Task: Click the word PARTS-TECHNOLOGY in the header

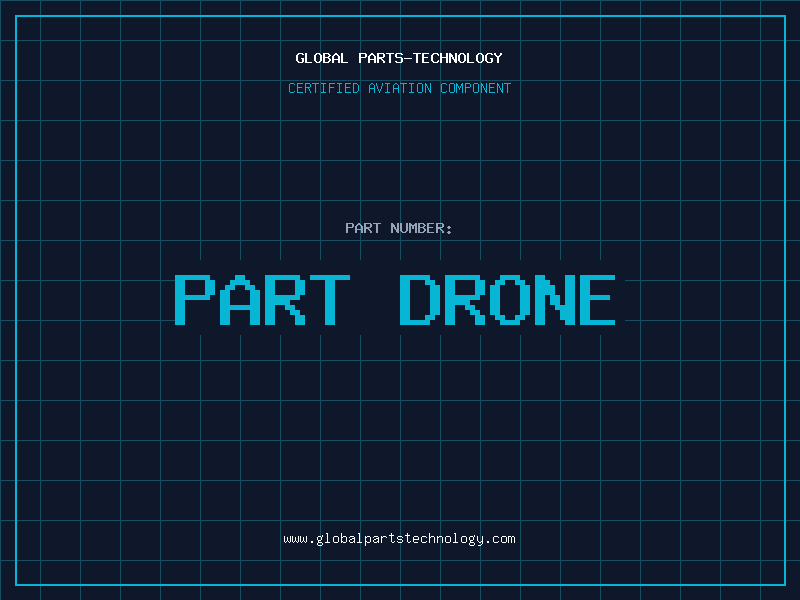Action: point(431,58)
